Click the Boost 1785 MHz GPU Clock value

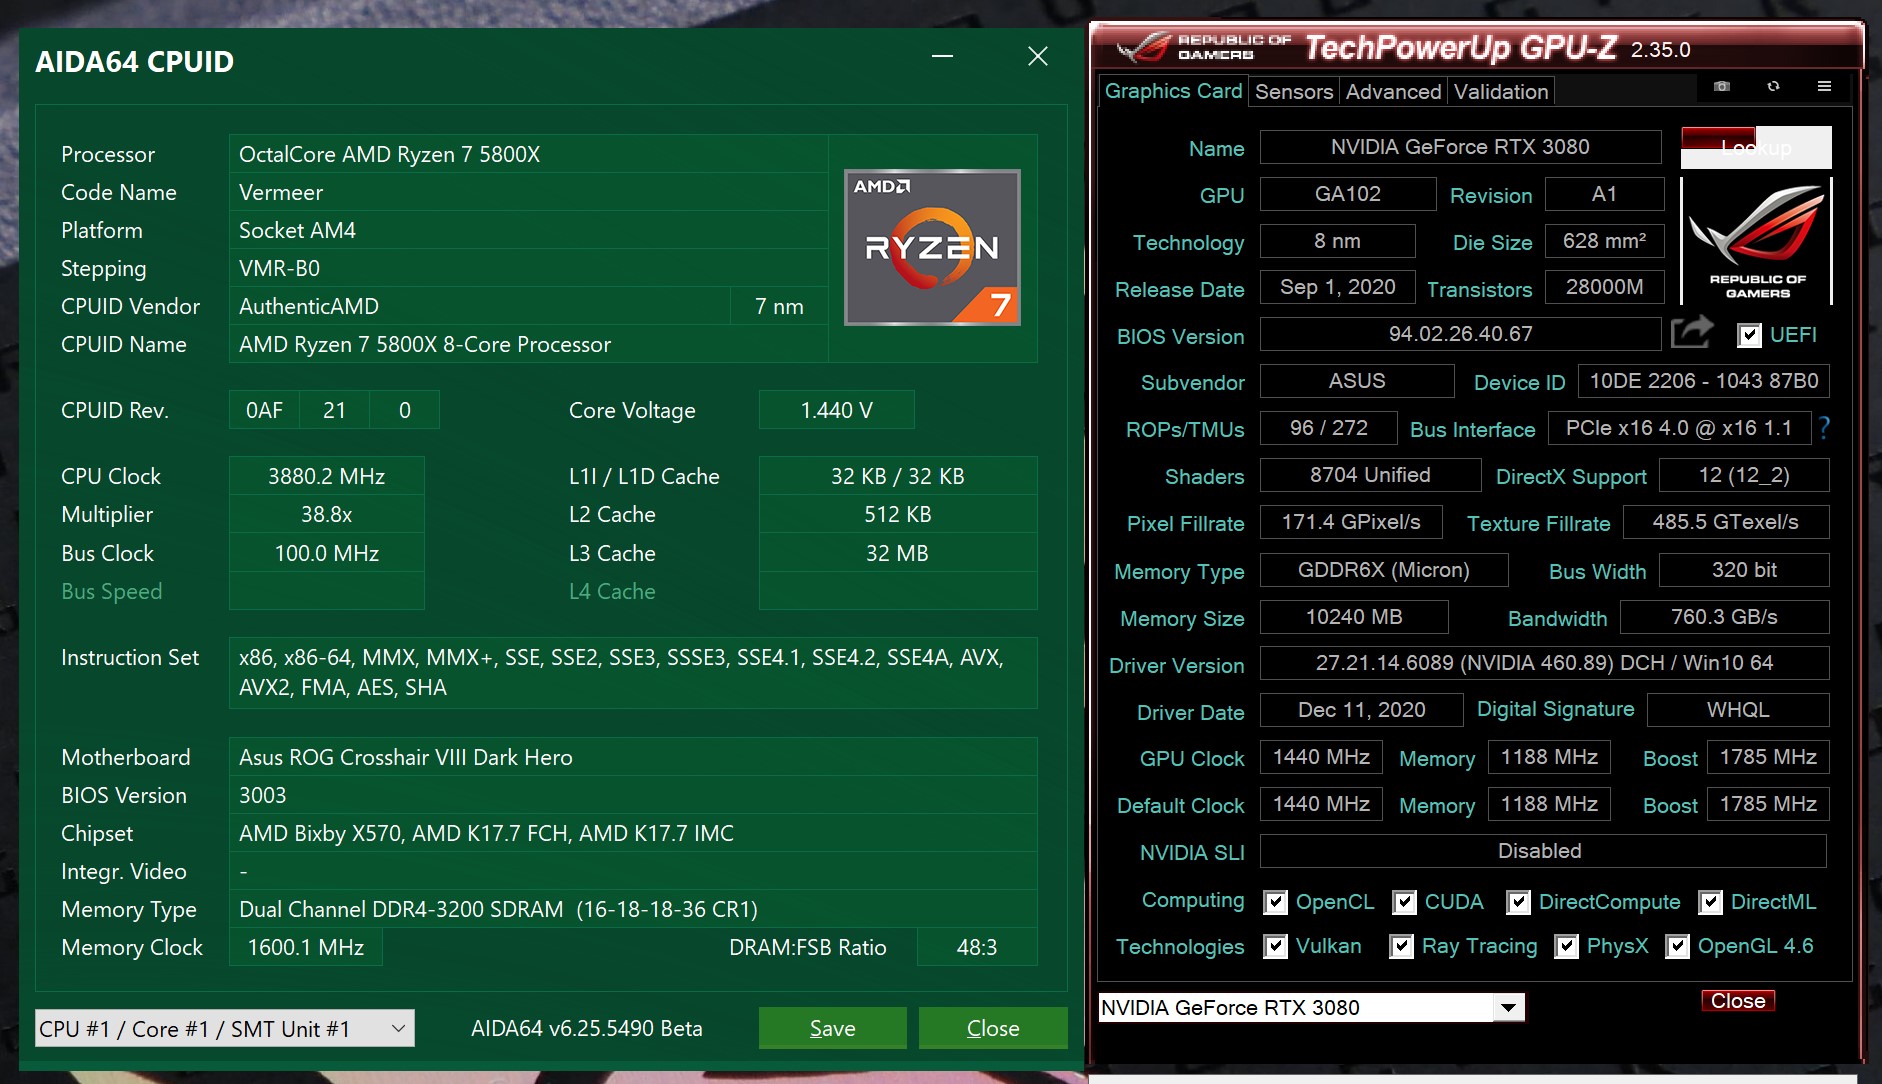1768,757
